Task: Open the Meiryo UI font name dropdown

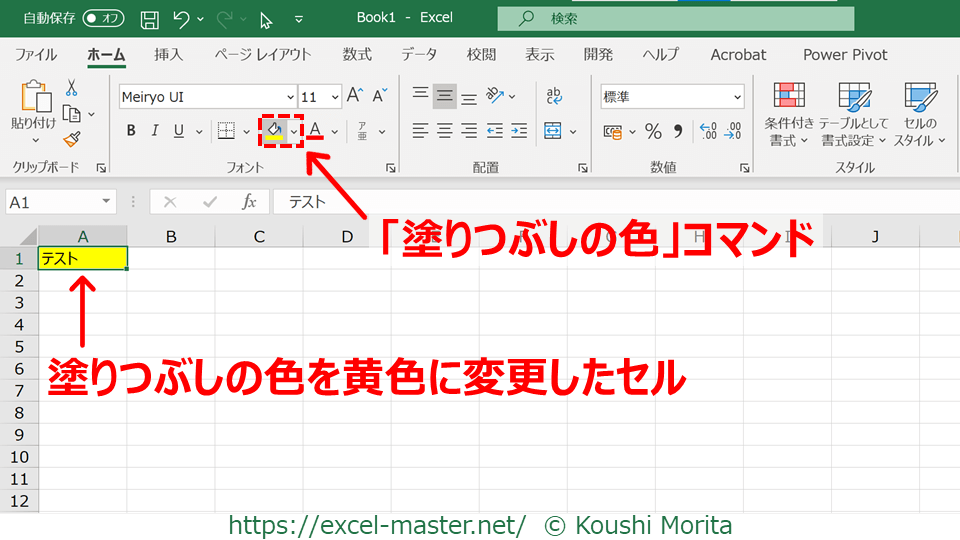Action: point(290,97)
